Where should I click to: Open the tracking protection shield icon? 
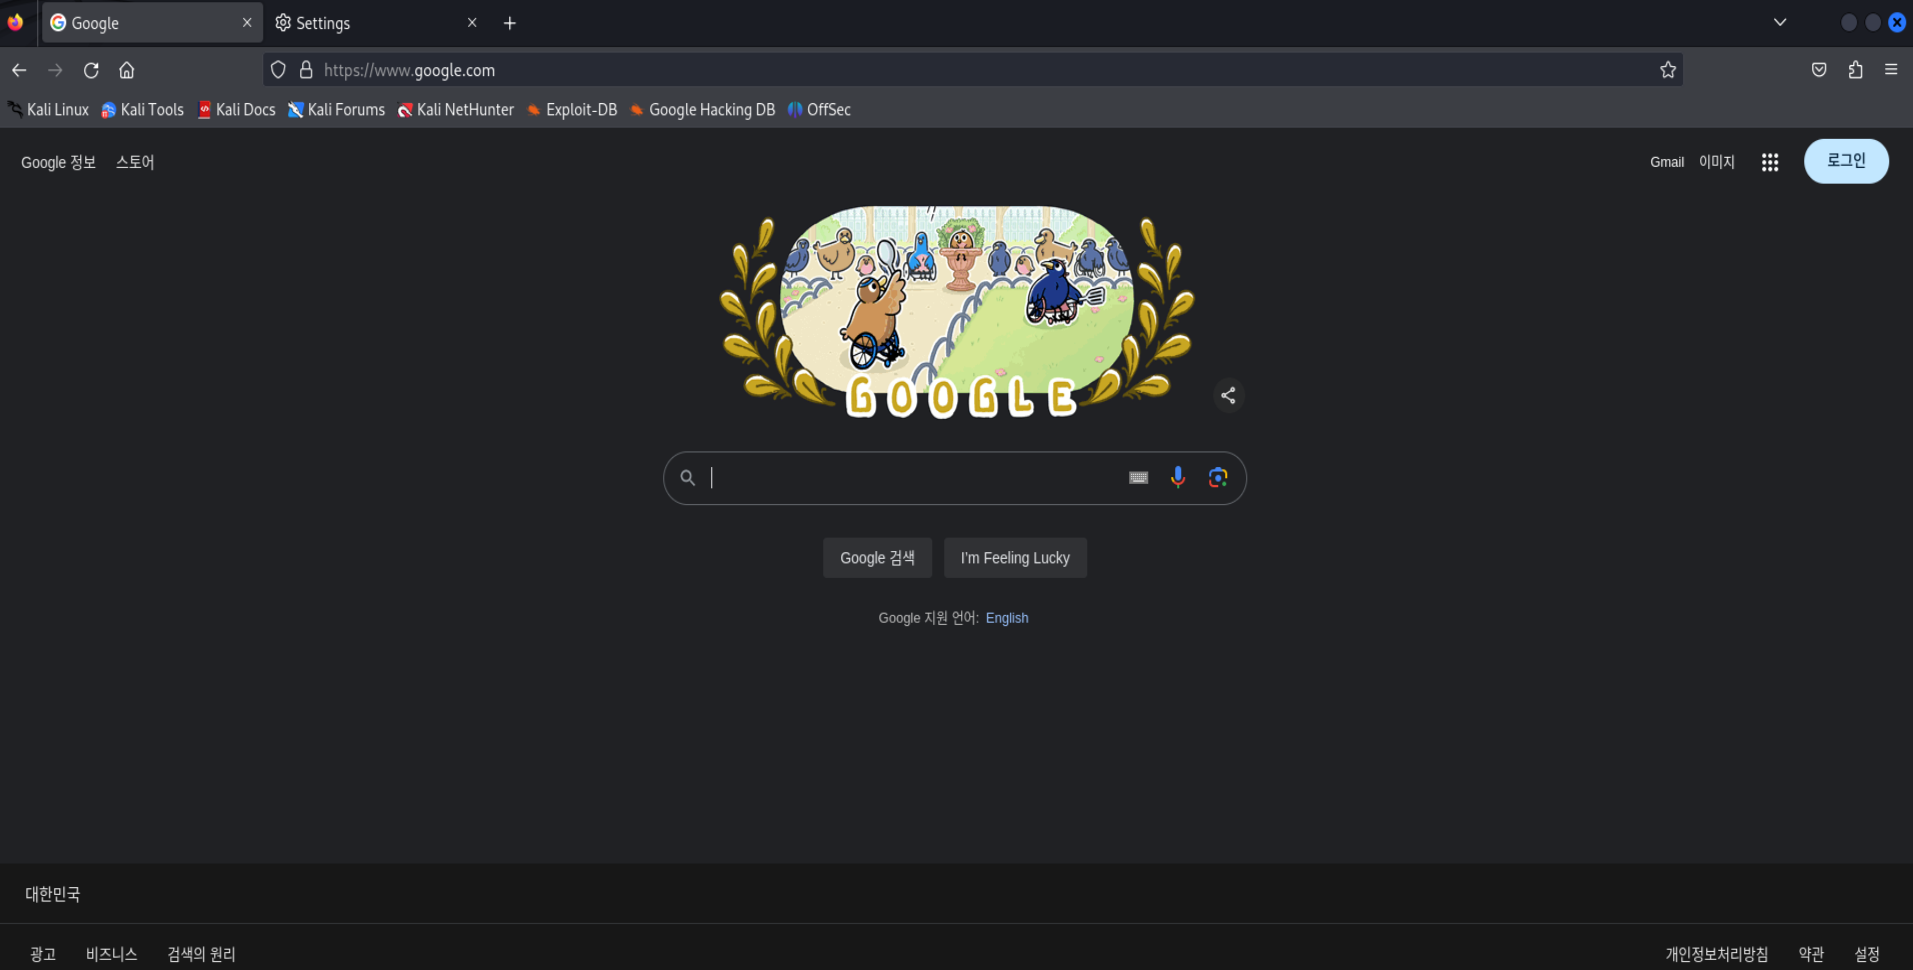click(x=279, y=70)
